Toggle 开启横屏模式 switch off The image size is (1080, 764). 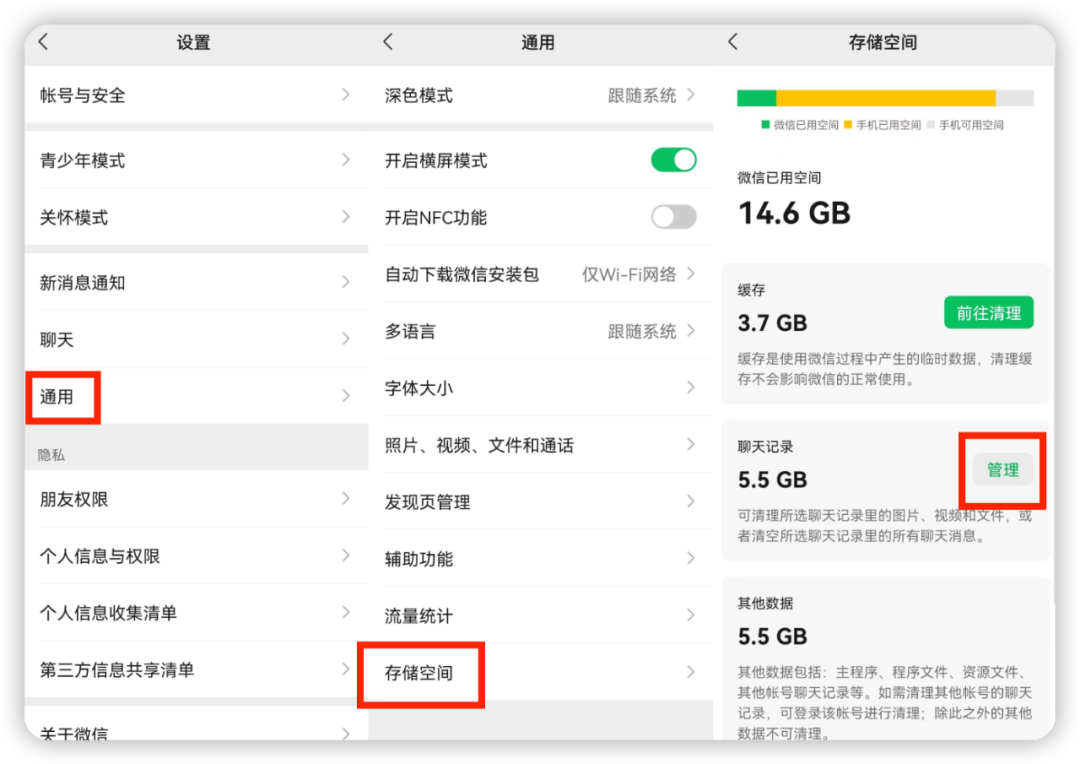pos(673,160)
